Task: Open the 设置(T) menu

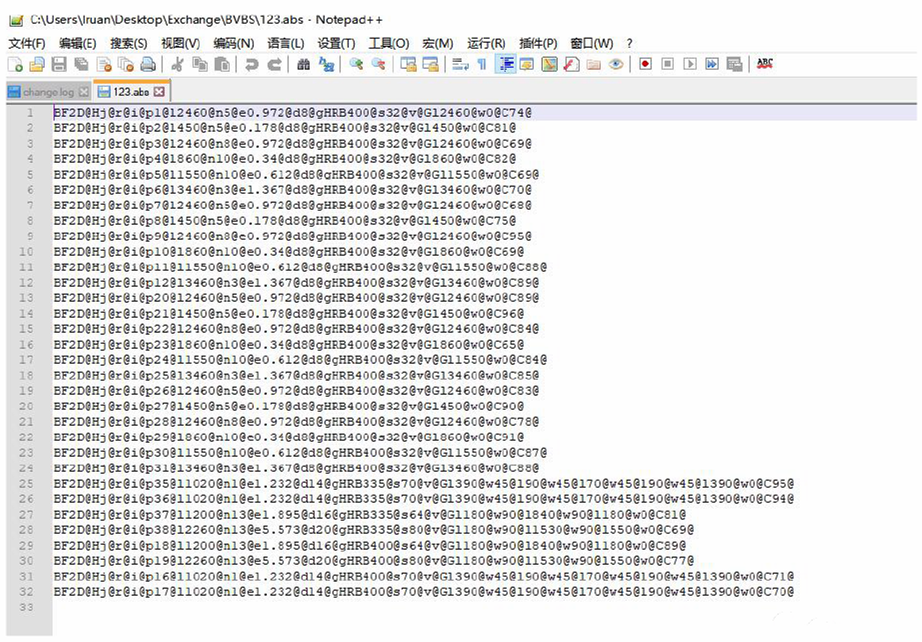Action: tap(336, 44)
